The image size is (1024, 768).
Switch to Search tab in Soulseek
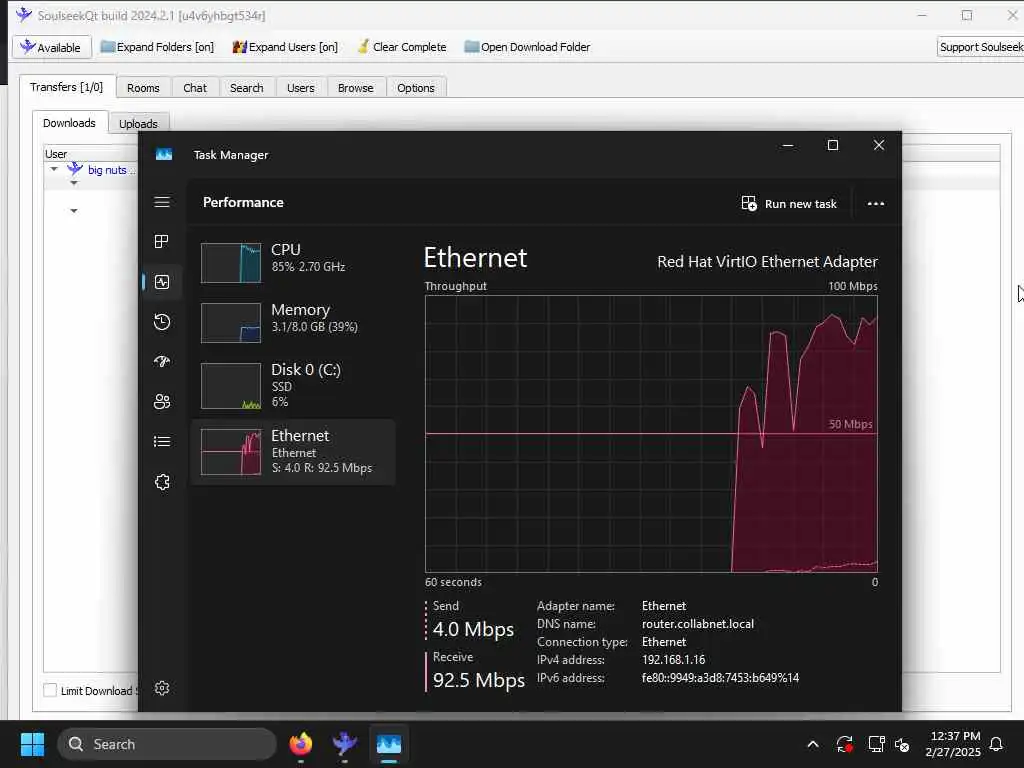[246, 88]
